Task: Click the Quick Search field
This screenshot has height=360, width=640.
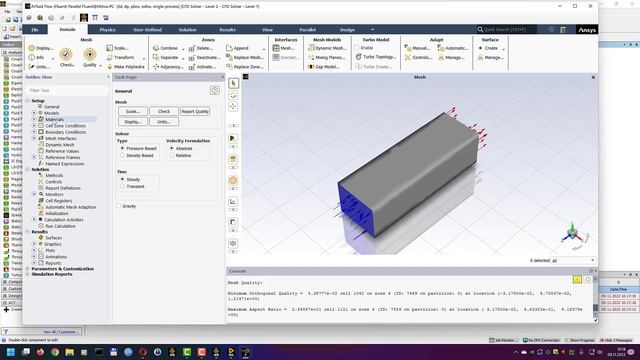Action: tap(508, 29)
